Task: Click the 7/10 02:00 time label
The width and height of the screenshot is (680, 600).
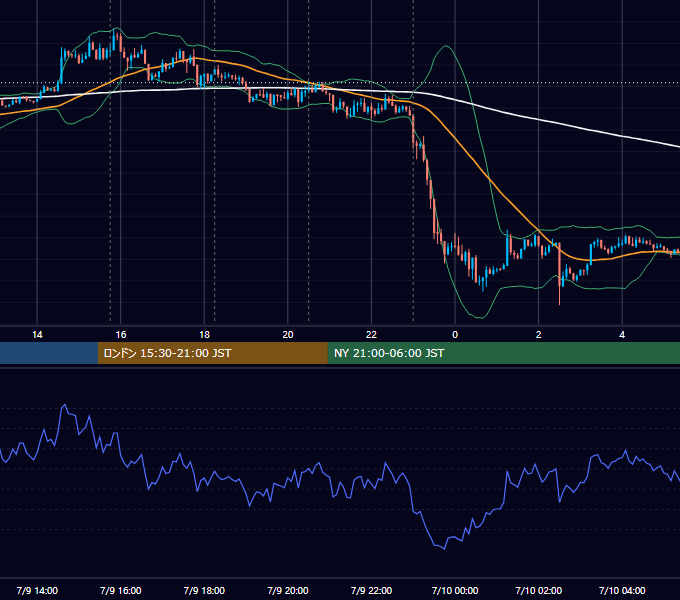Action: pos(539,590)
